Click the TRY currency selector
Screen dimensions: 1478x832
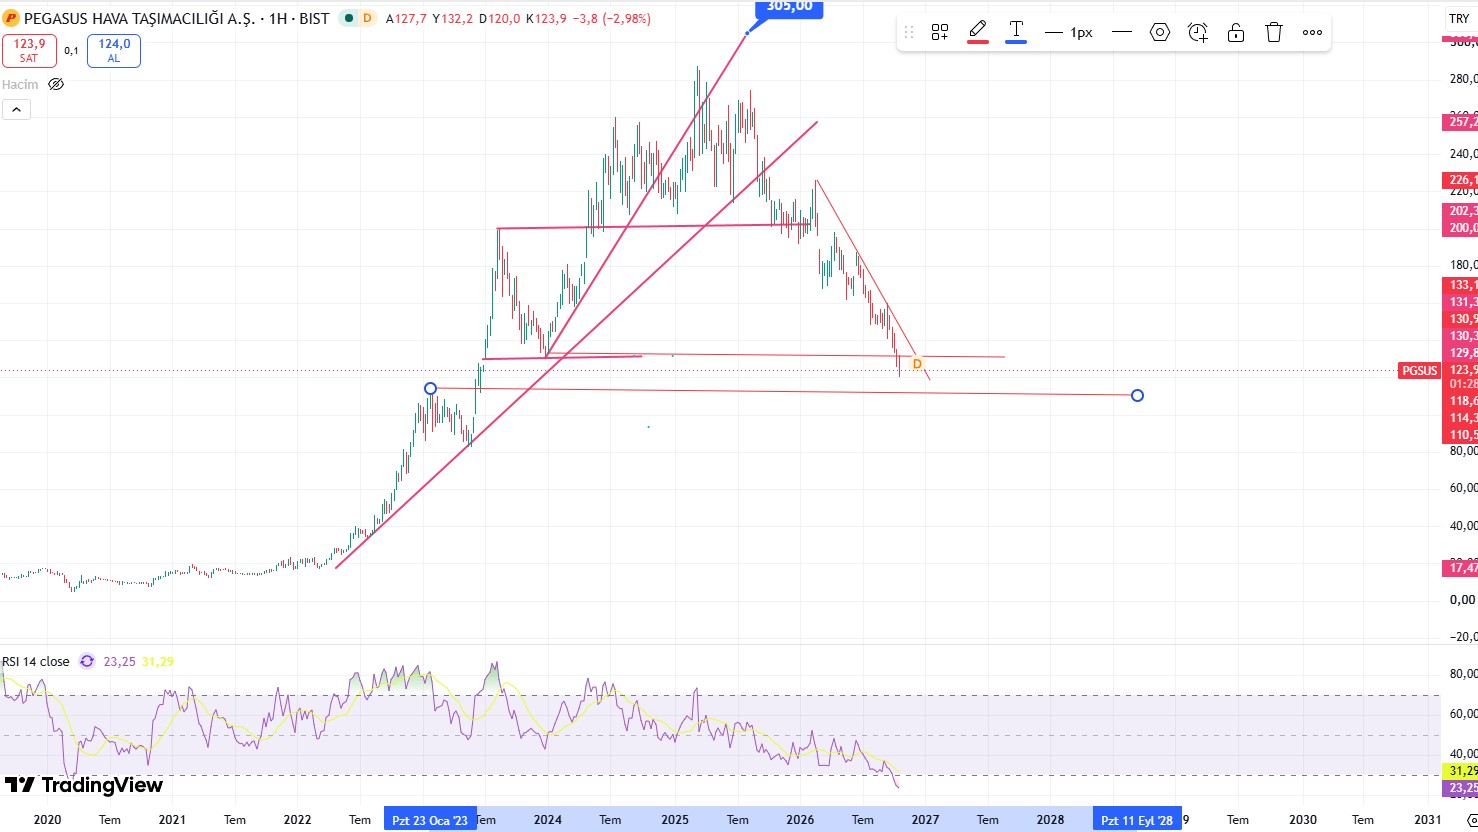tap(1460, 18)
